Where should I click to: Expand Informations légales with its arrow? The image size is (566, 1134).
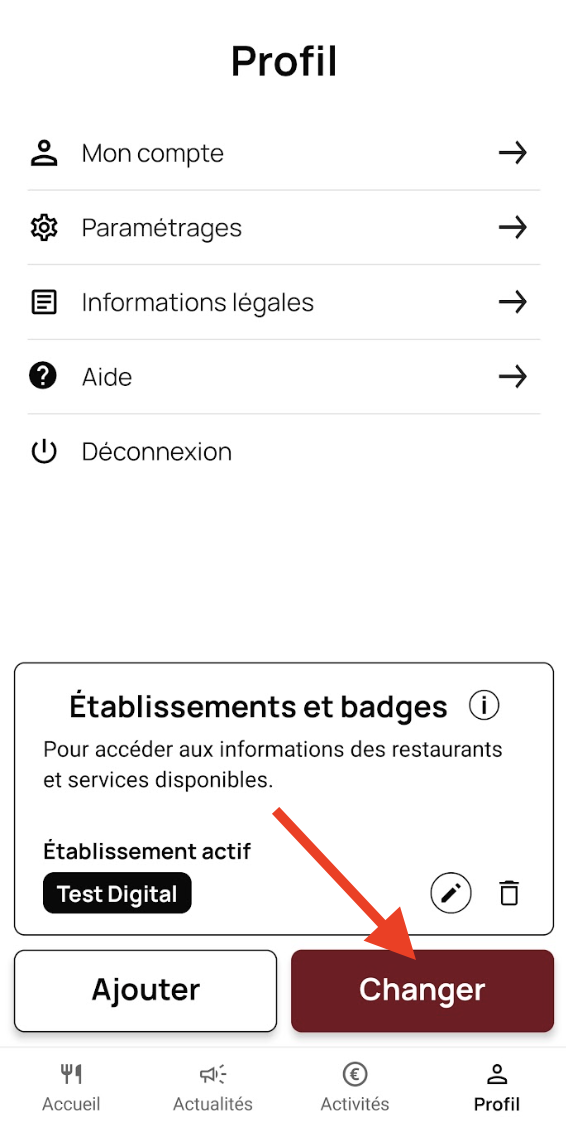[x=513, y=302]
